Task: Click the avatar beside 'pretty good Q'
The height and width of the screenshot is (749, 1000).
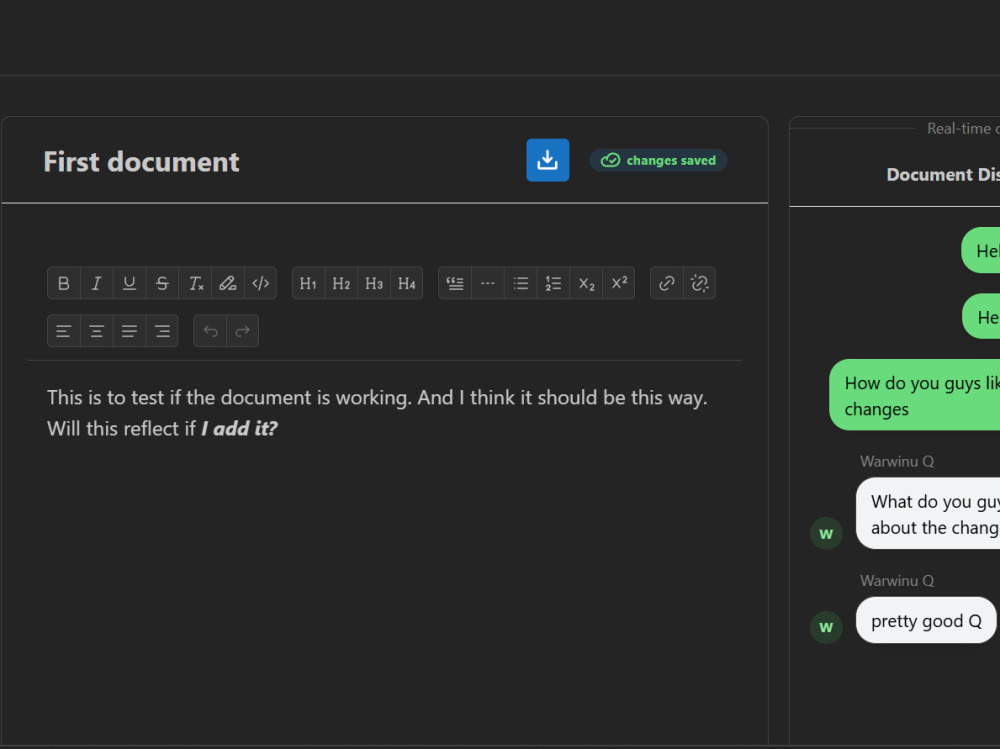Action: (826, 627)
